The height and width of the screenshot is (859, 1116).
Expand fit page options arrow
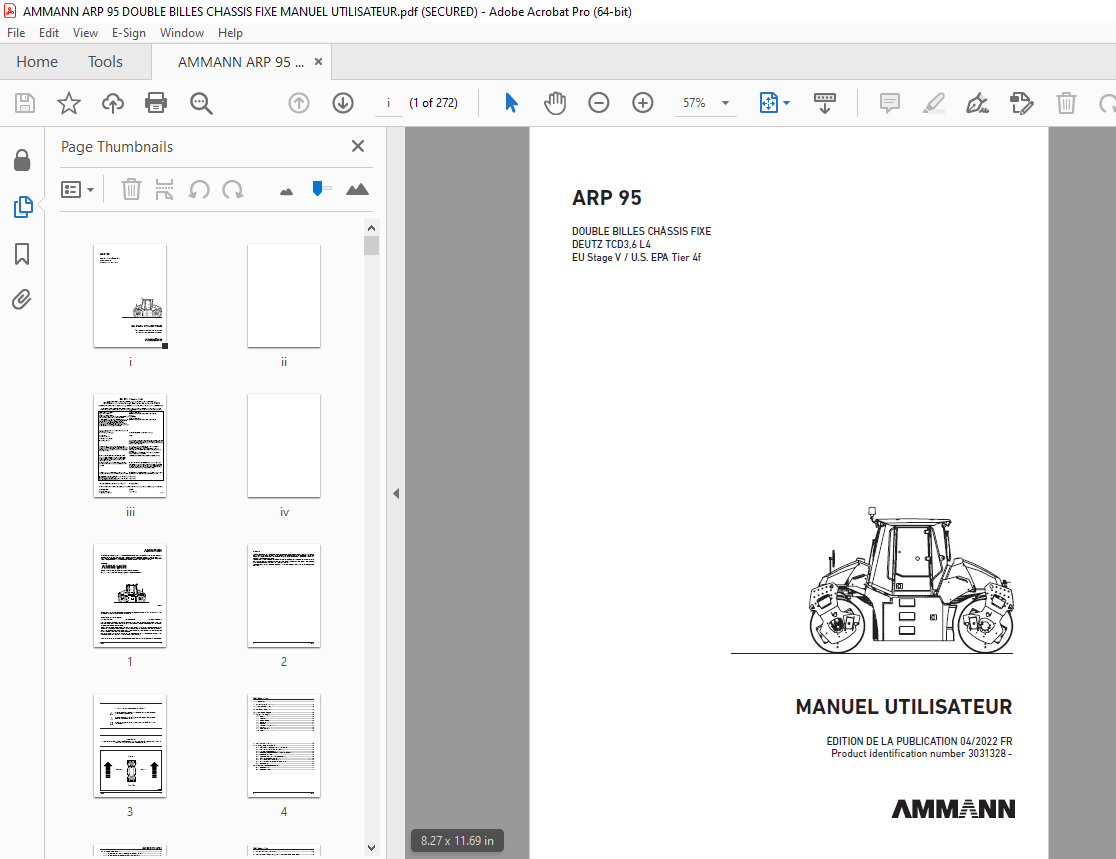[x=786, y=103]
